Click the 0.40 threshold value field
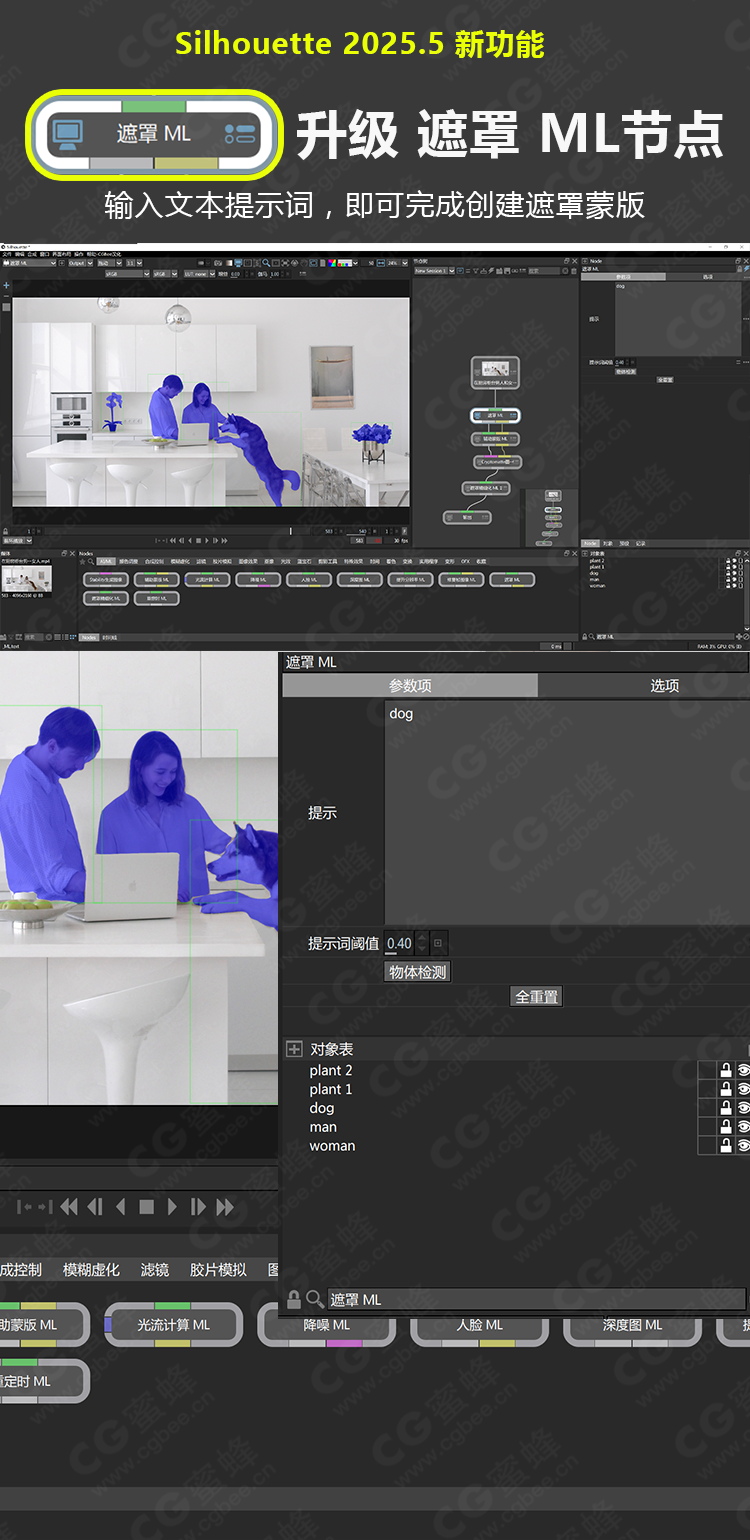The height and width of the screenshot is (1540, 750). tap(399, 943)
